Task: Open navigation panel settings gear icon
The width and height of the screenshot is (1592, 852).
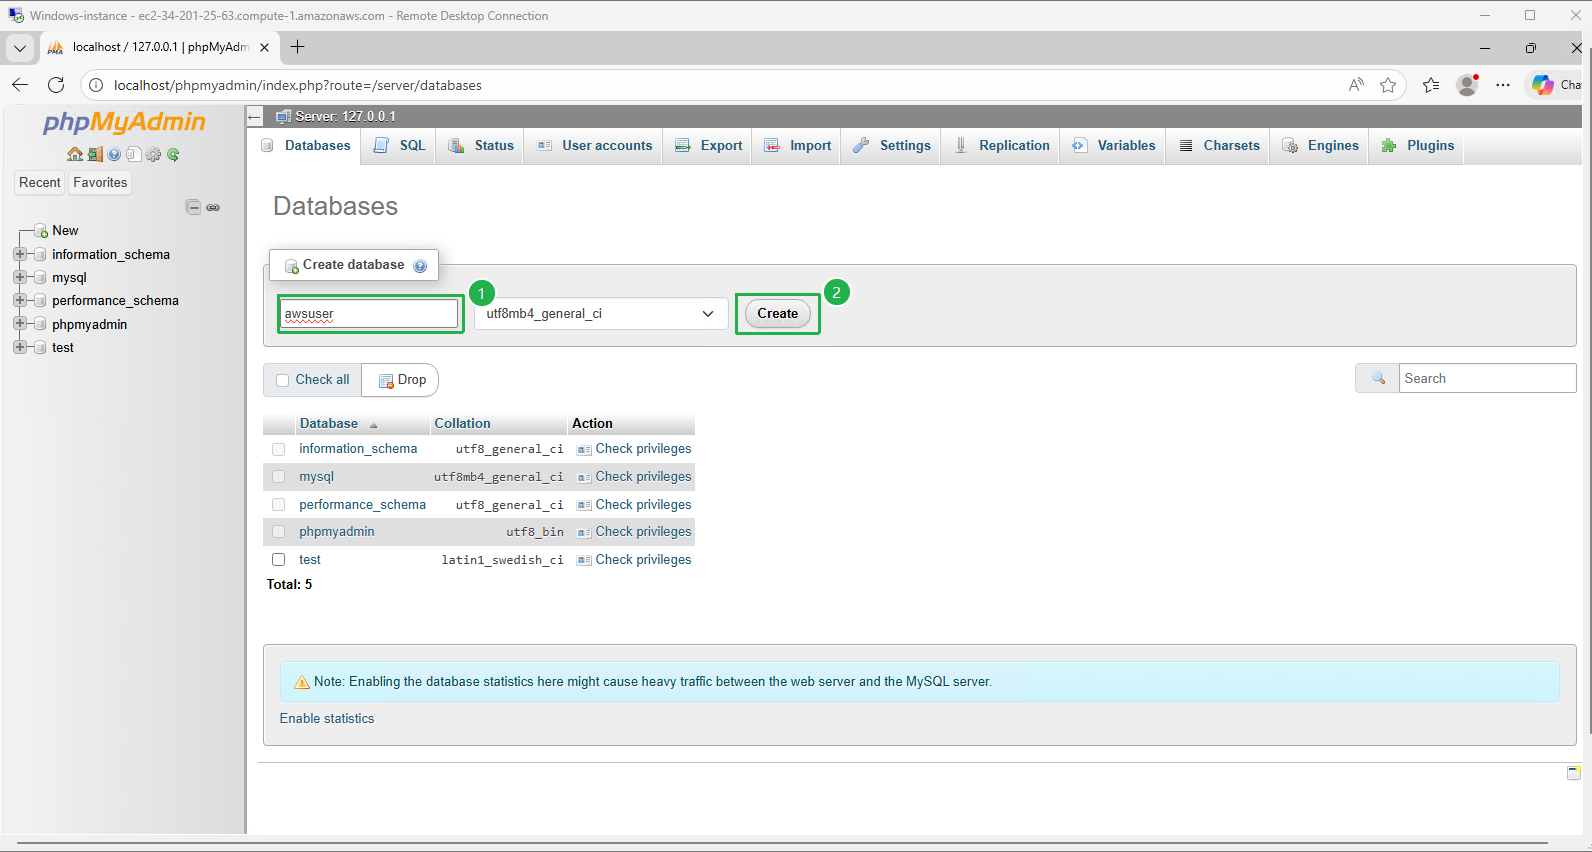Action: coord(153,154)
